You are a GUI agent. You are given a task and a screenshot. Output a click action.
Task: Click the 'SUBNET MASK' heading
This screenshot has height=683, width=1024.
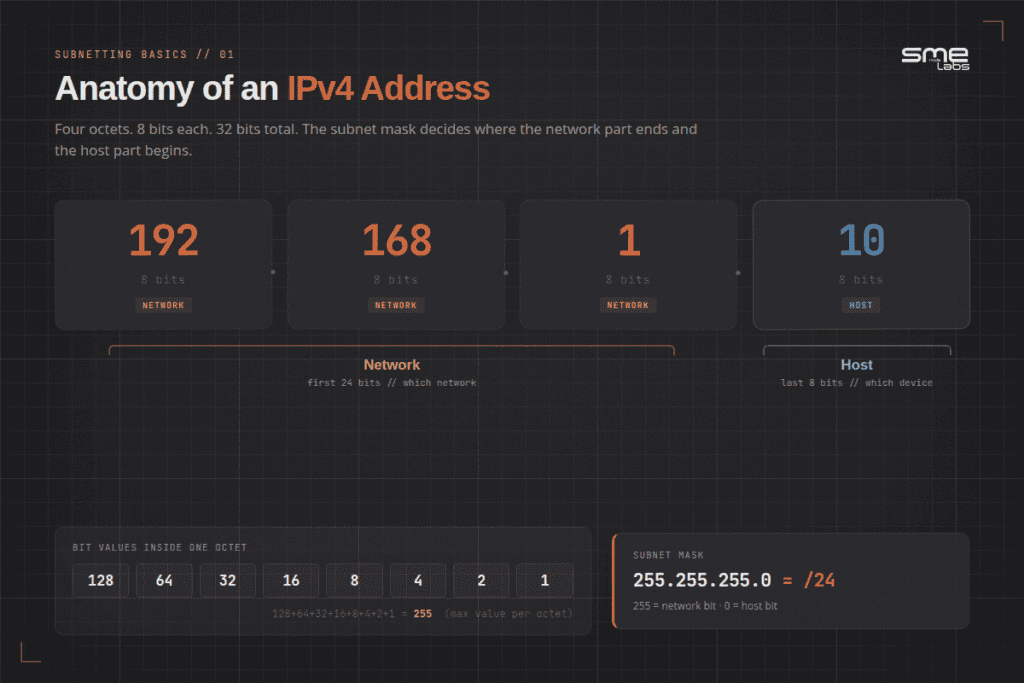668,555
